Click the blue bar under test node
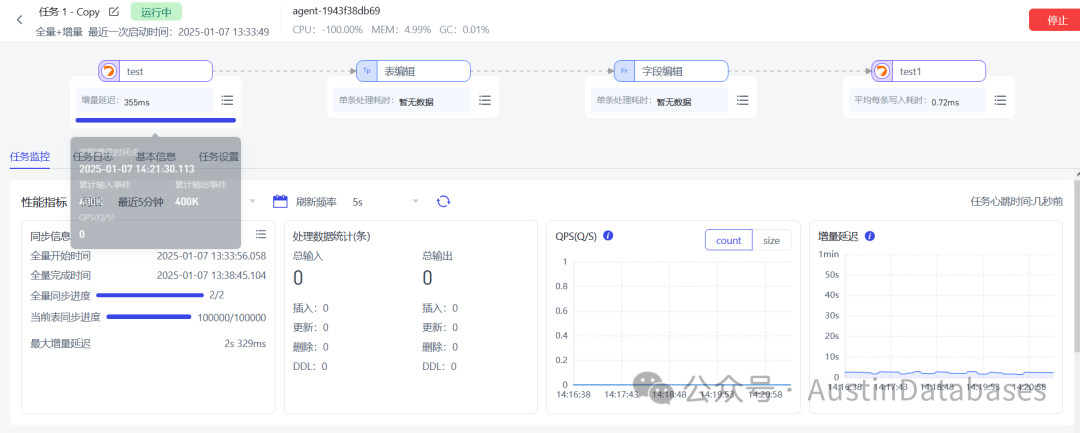This screenshot has height=433, width=1080. [x=156, y=120]
